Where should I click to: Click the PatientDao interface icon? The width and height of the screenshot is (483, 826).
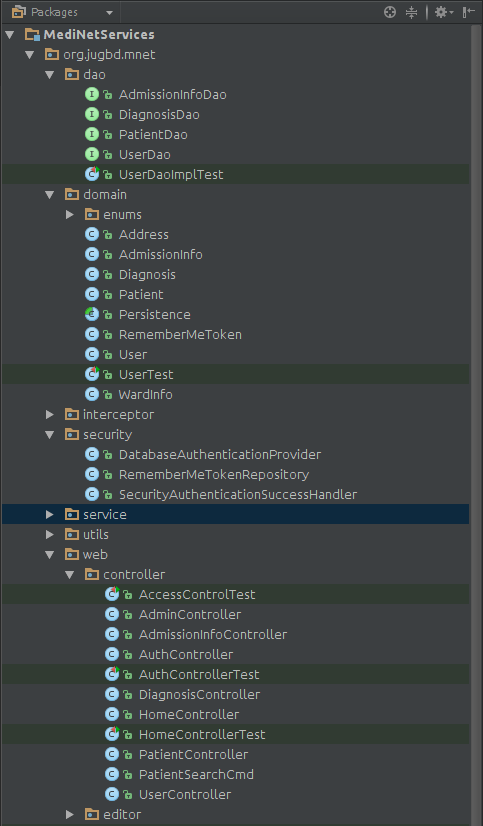[92, 135]
